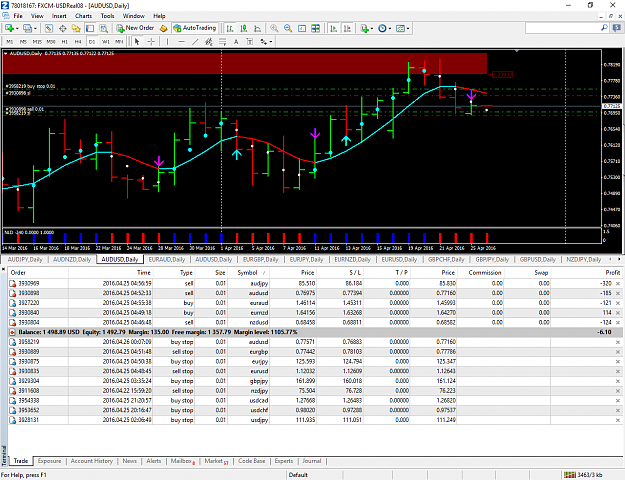Open the Tools menu
Screen dimensions: 625x480
pyautogui.click(x=107, y=16)
